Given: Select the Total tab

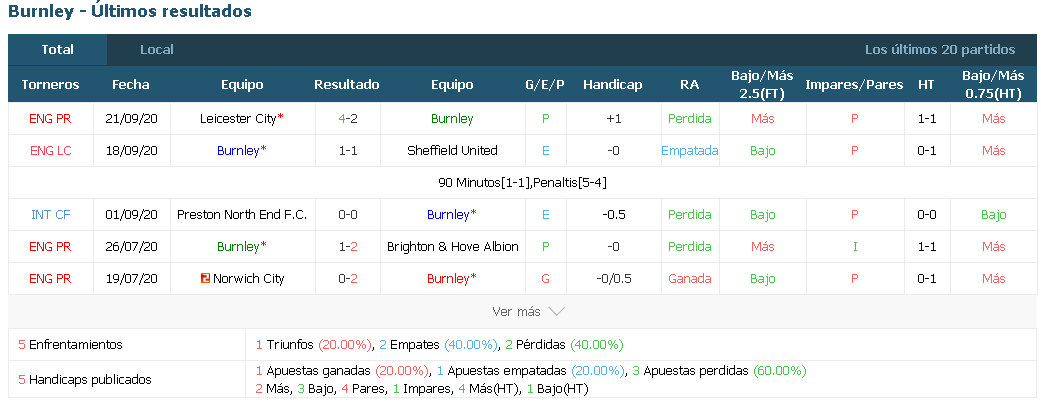Looking at the screenshot, I should [x=58, y=50].
